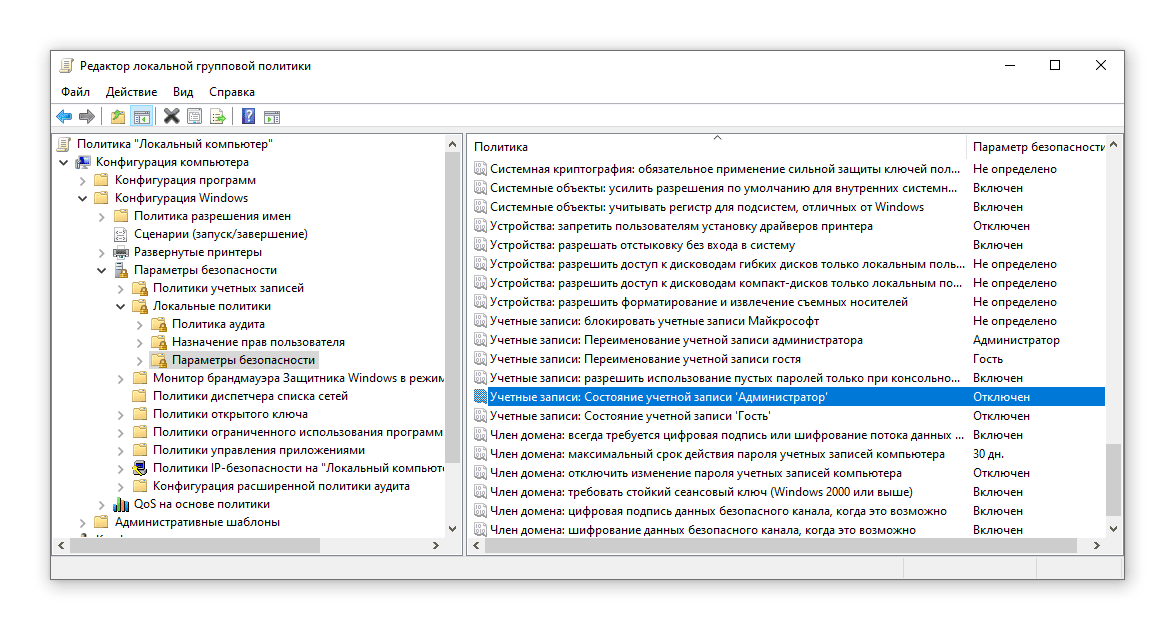Select Параметры безопасности under Локальные политики
This screenshot has height=640, width=1175.
[x=243, y=360]
